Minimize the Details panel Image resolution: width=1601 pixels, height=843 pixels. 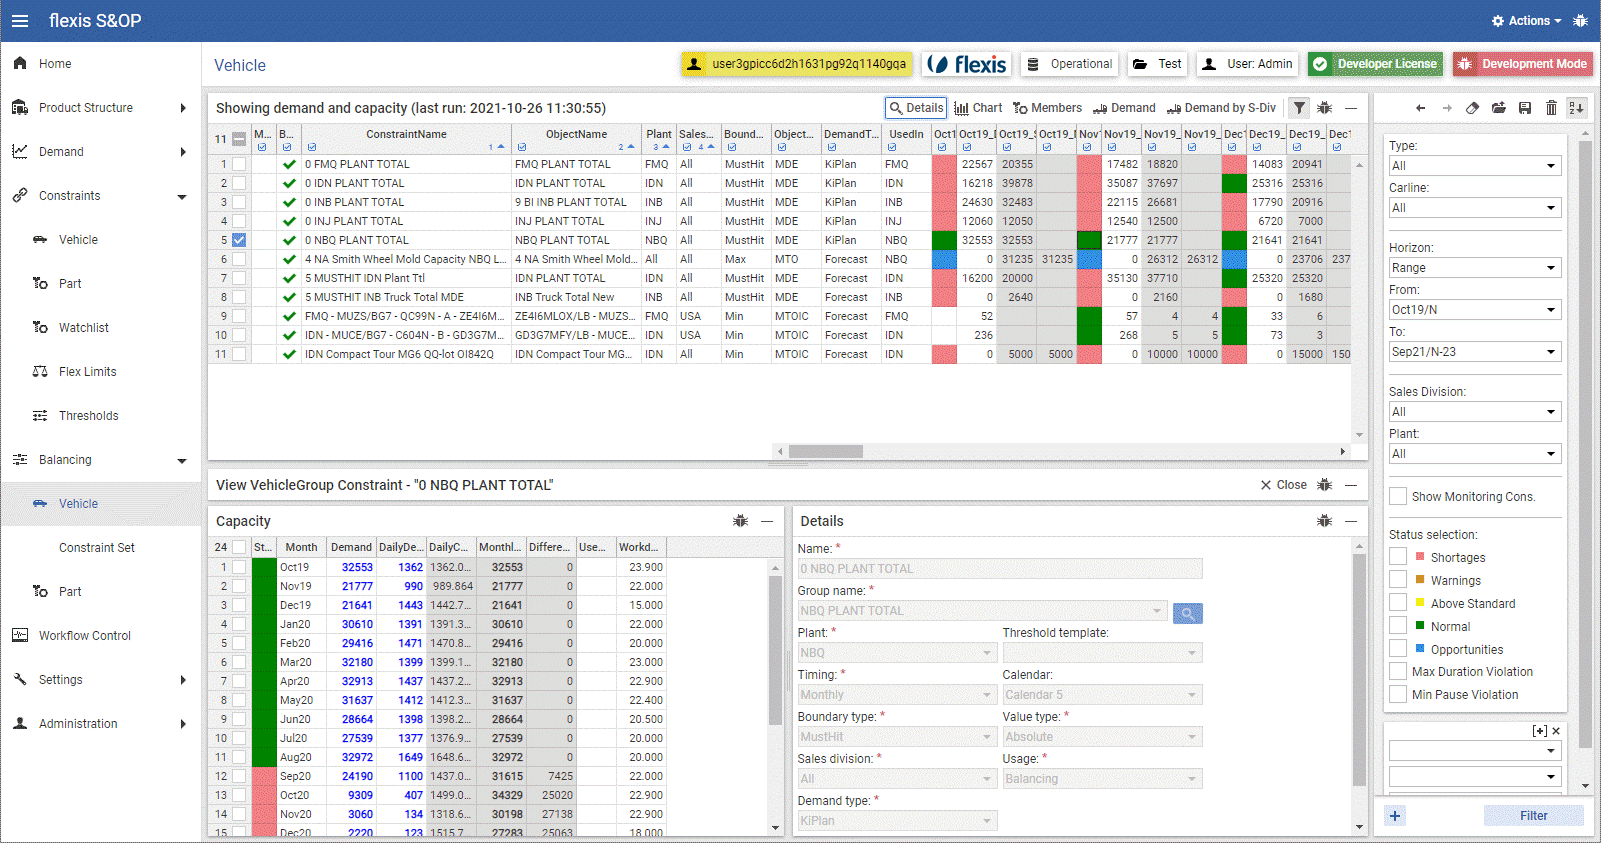[x=1351, y=521]
